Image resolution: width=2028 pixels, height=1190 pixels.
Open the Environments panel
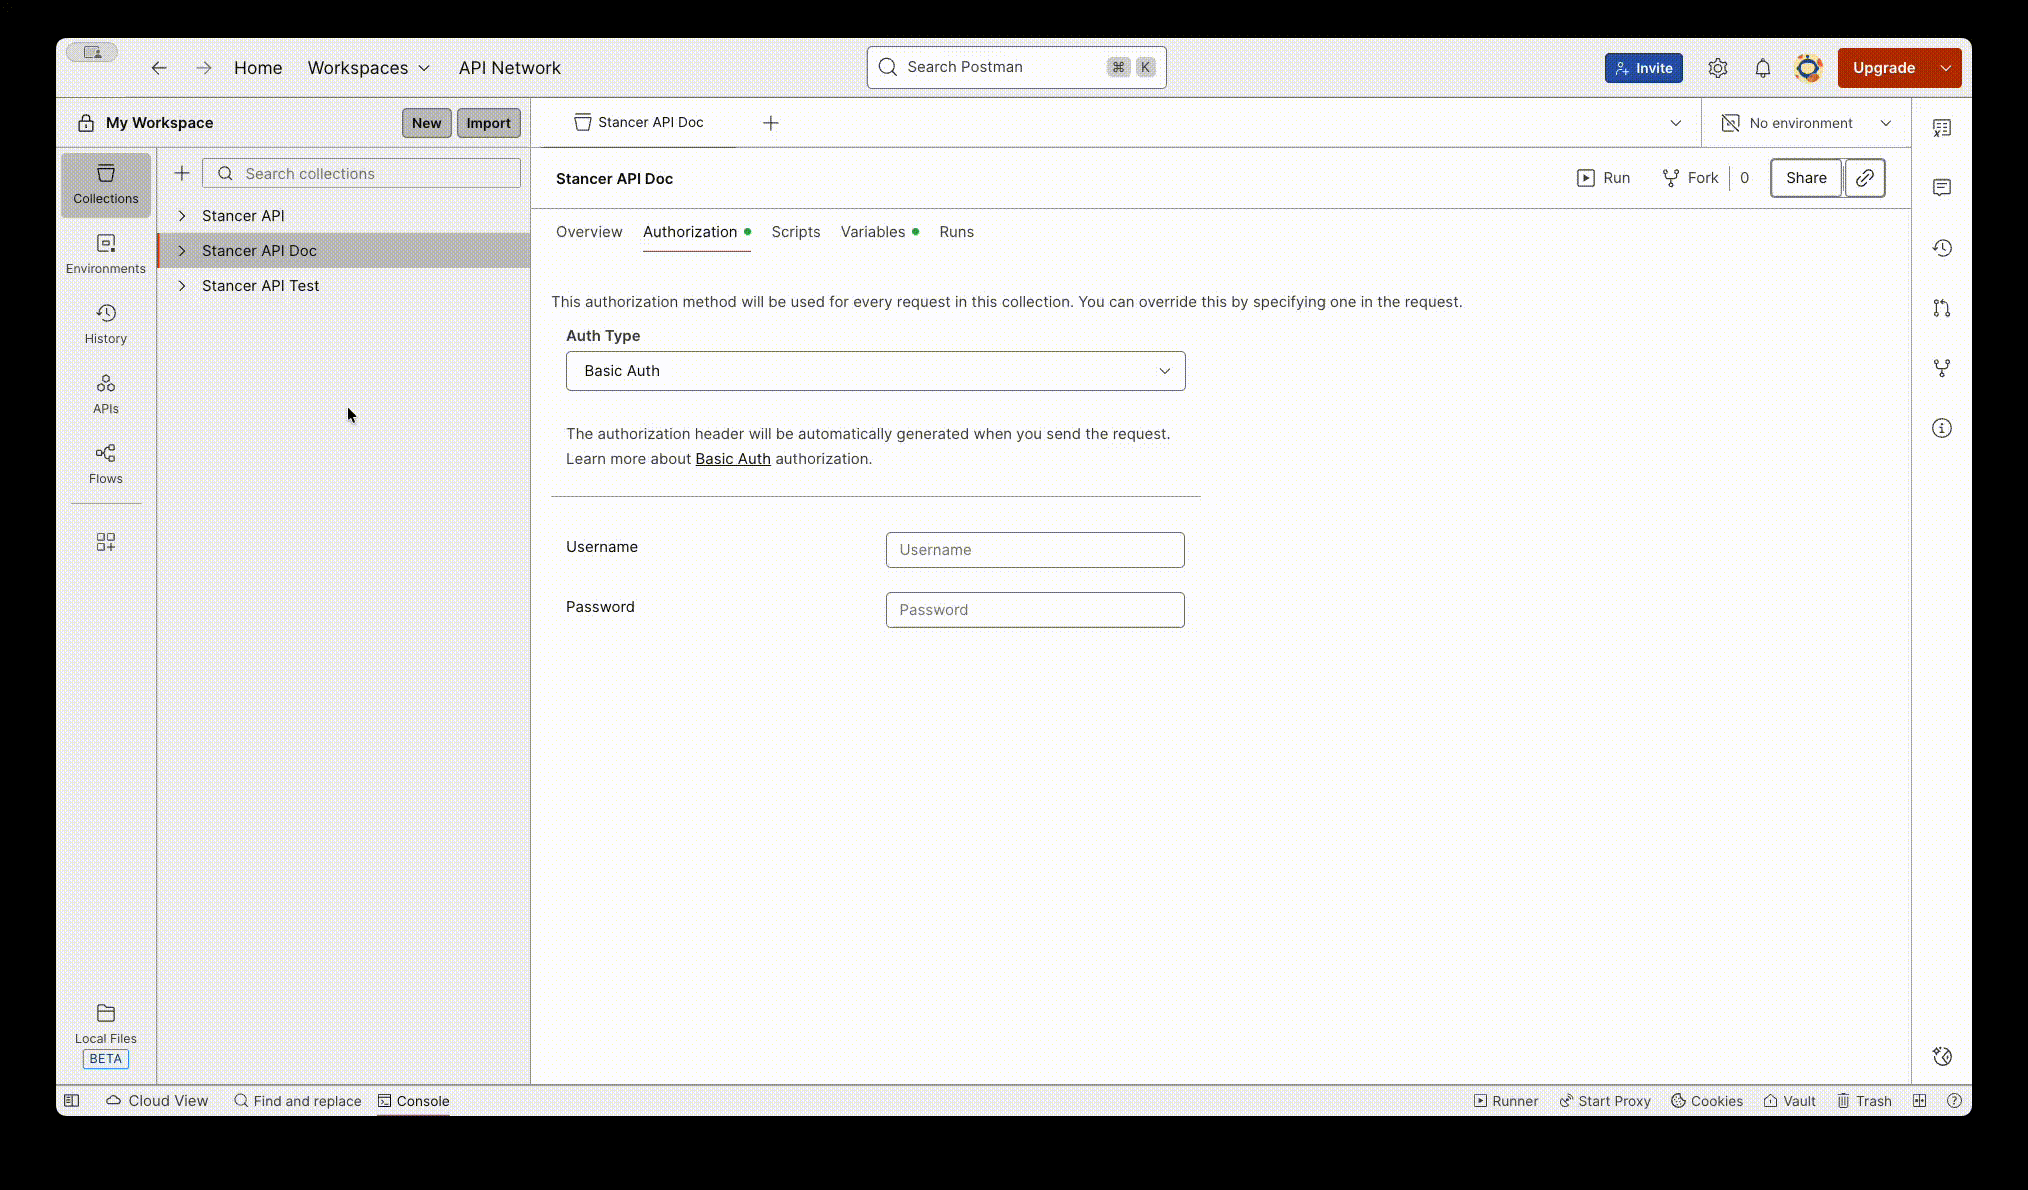click(x=105, y=253)
